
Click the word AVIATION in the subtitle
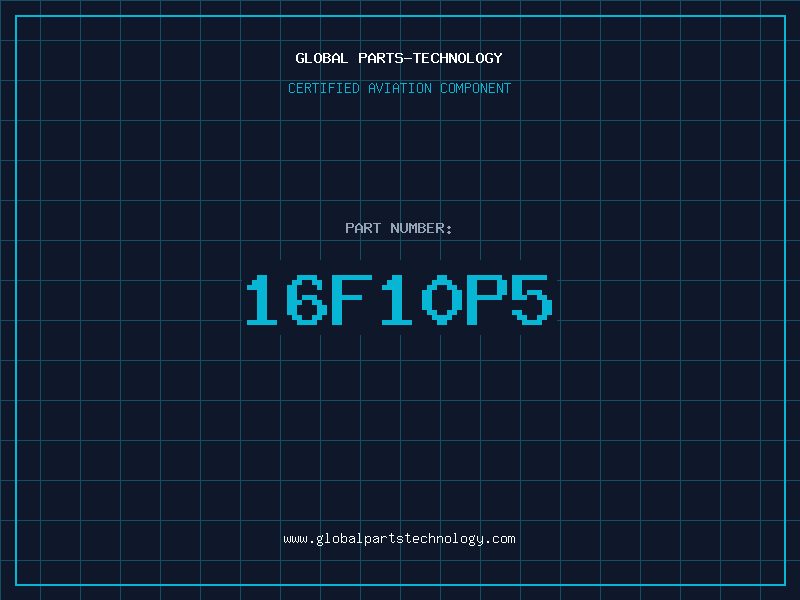click(404, 88)
